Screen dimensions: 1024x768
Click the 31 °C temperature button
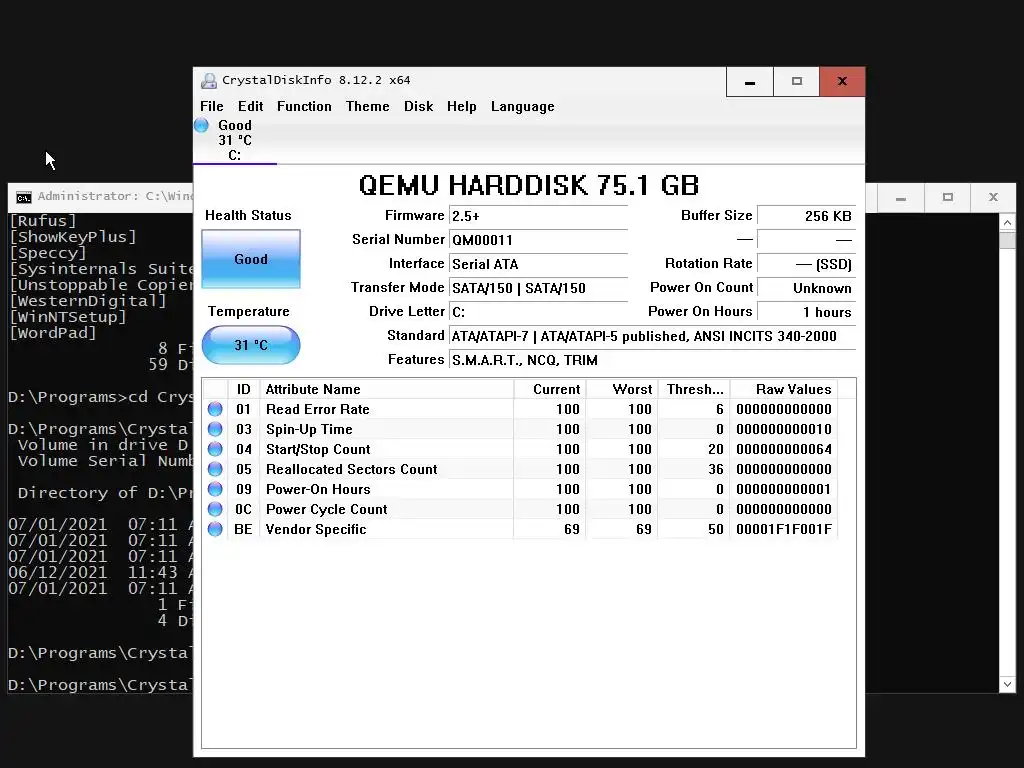tap(251, 345)
